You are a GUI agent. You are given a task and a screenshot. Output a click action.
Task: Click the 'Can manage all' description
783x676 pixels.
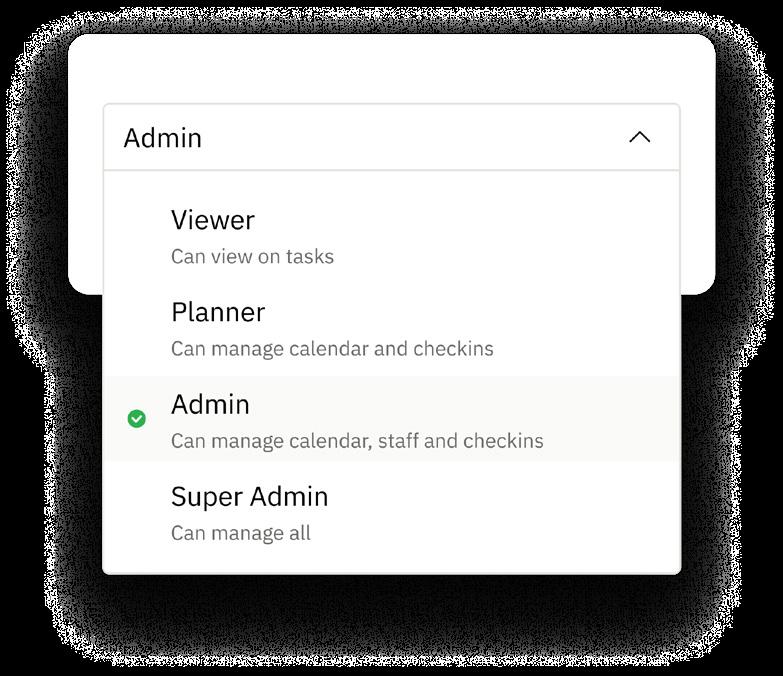point(241,533)
